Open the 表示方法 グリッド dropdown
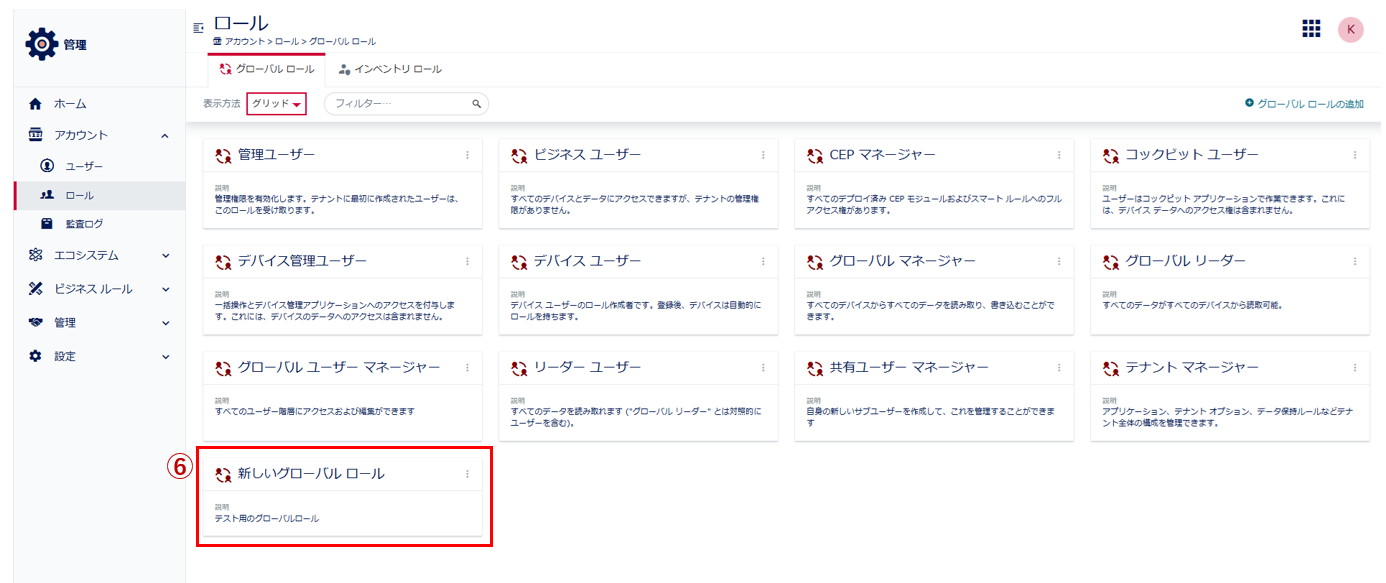Image resolution: width=1386 pixels, height=583 pixels. coord(276,104)
